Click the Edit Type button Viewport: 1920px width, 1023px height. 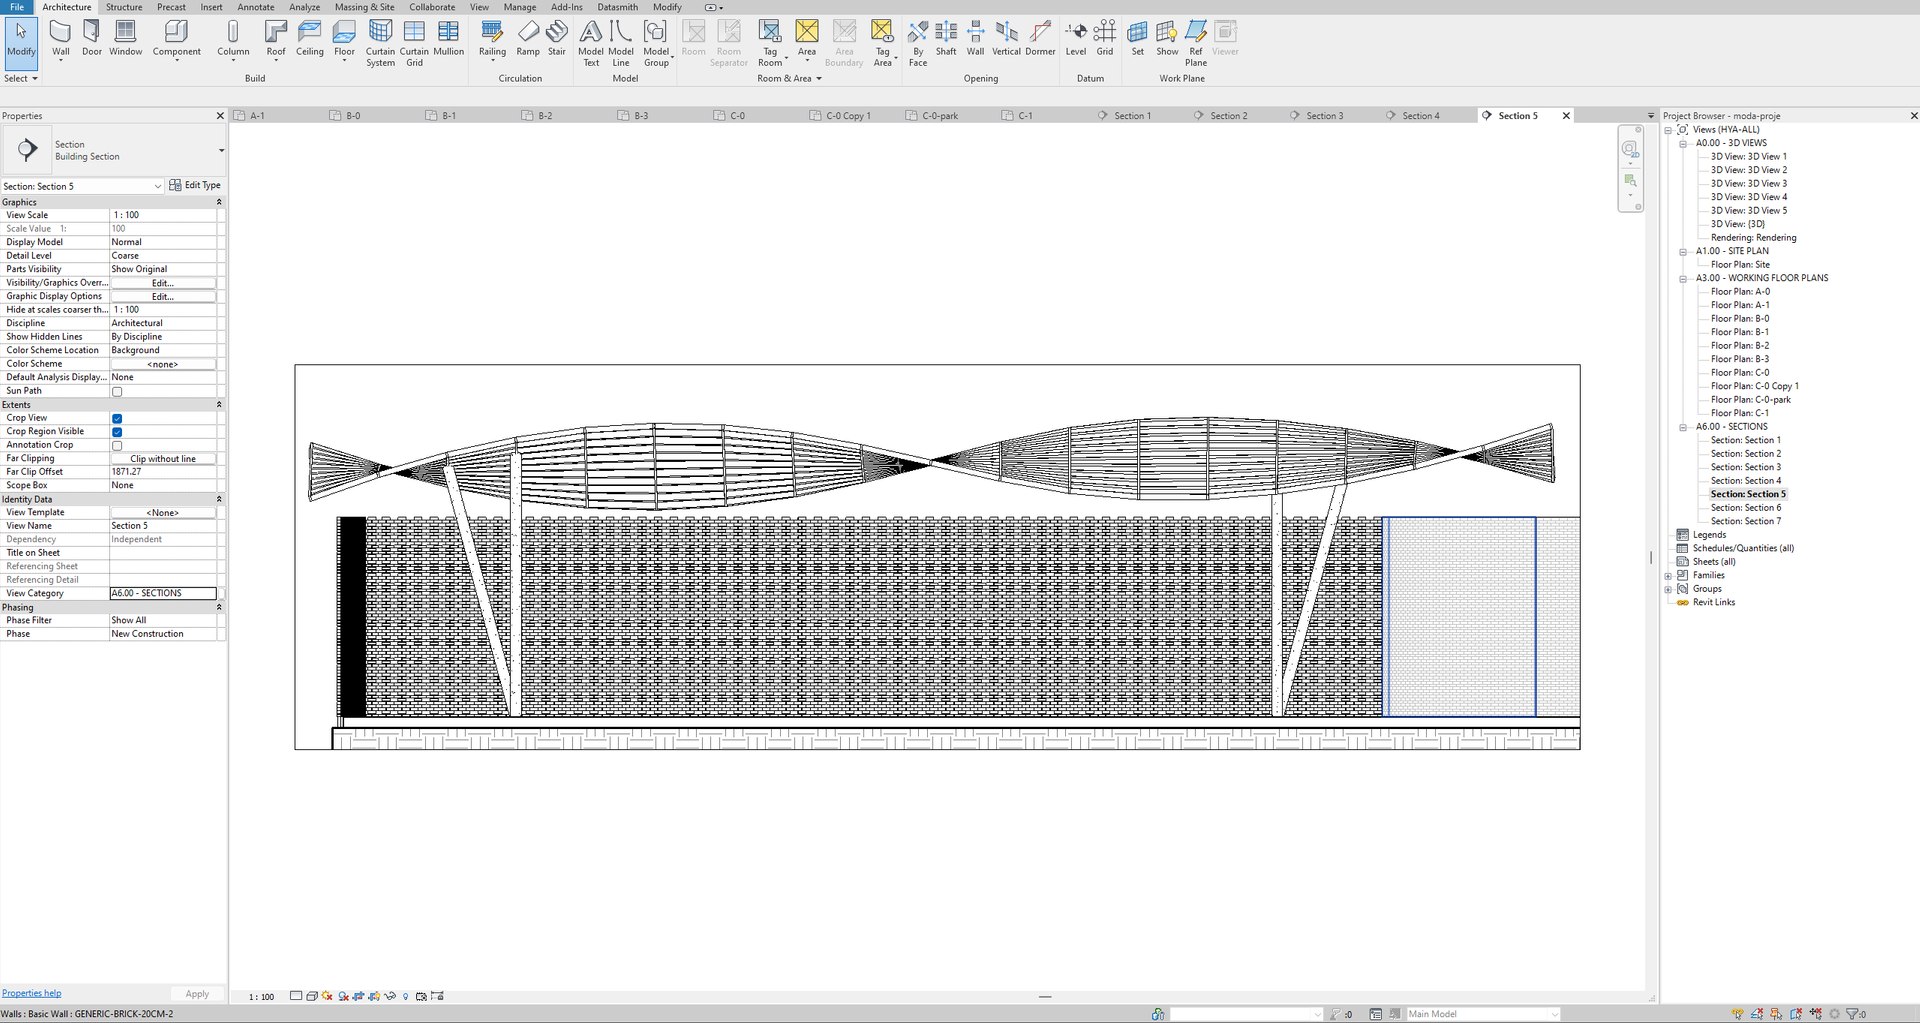(x=195, y=185)
